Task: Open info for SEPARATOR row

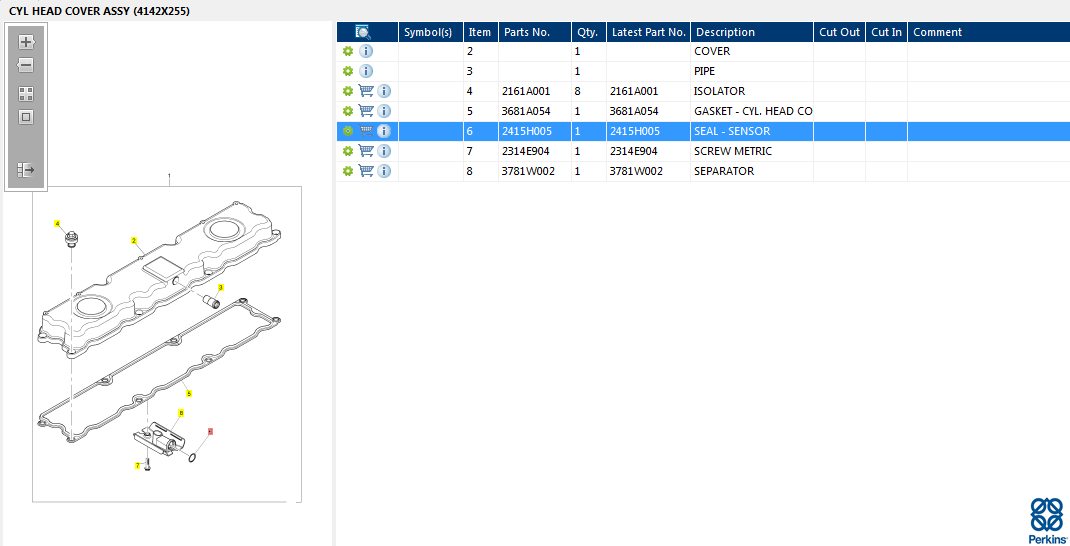Action: 384,171
